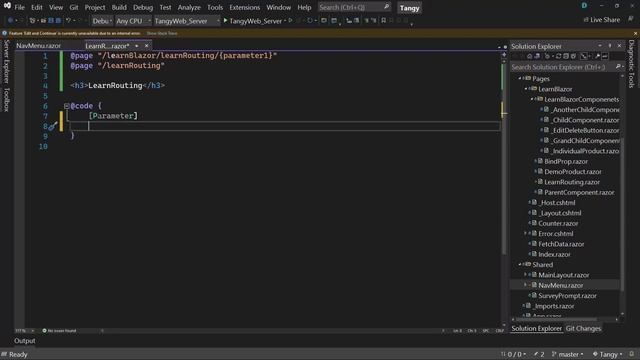Screen dimensions: 640x360
Task: Collapse the Pages folder in Solution Explorer
Action: click(x=520, y=78)
